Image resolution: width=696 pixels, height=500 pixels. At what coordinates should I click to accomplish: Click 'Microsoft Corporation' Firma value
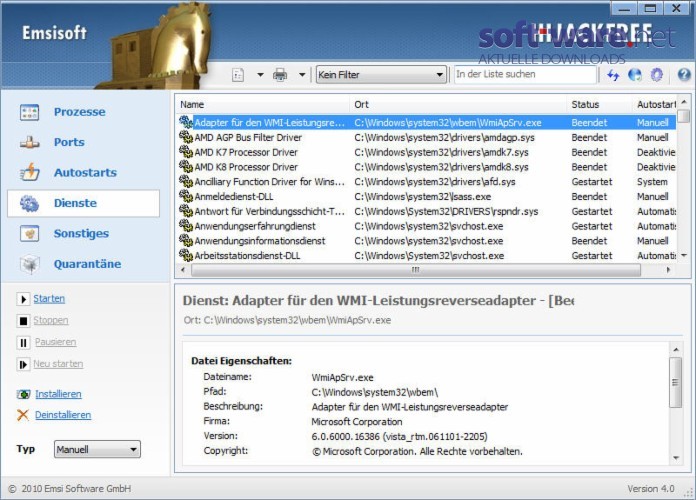tap(357, 421)
